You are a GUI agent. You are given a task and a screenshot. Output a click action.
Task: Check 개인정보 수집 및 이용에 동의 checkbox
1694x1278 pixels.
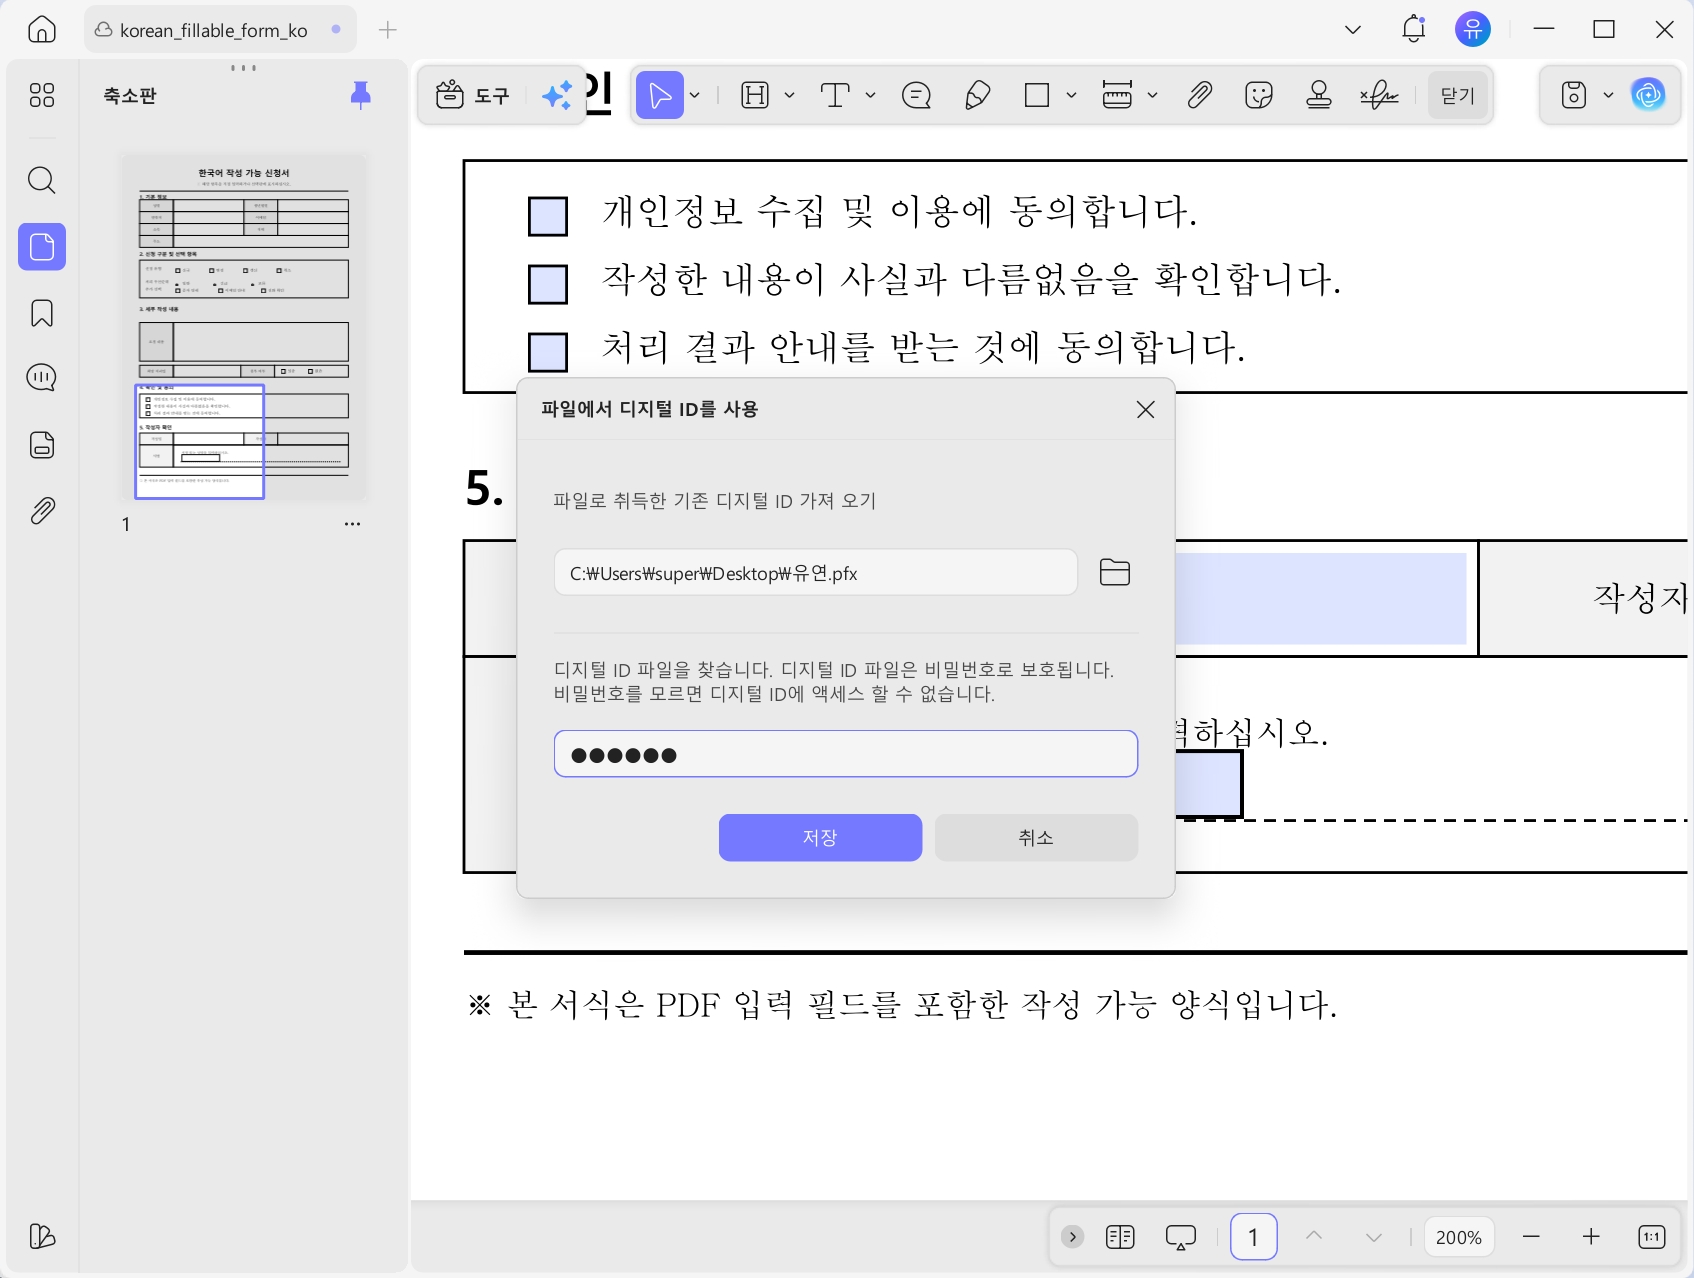pyautogui.click(x=548, y=216)
